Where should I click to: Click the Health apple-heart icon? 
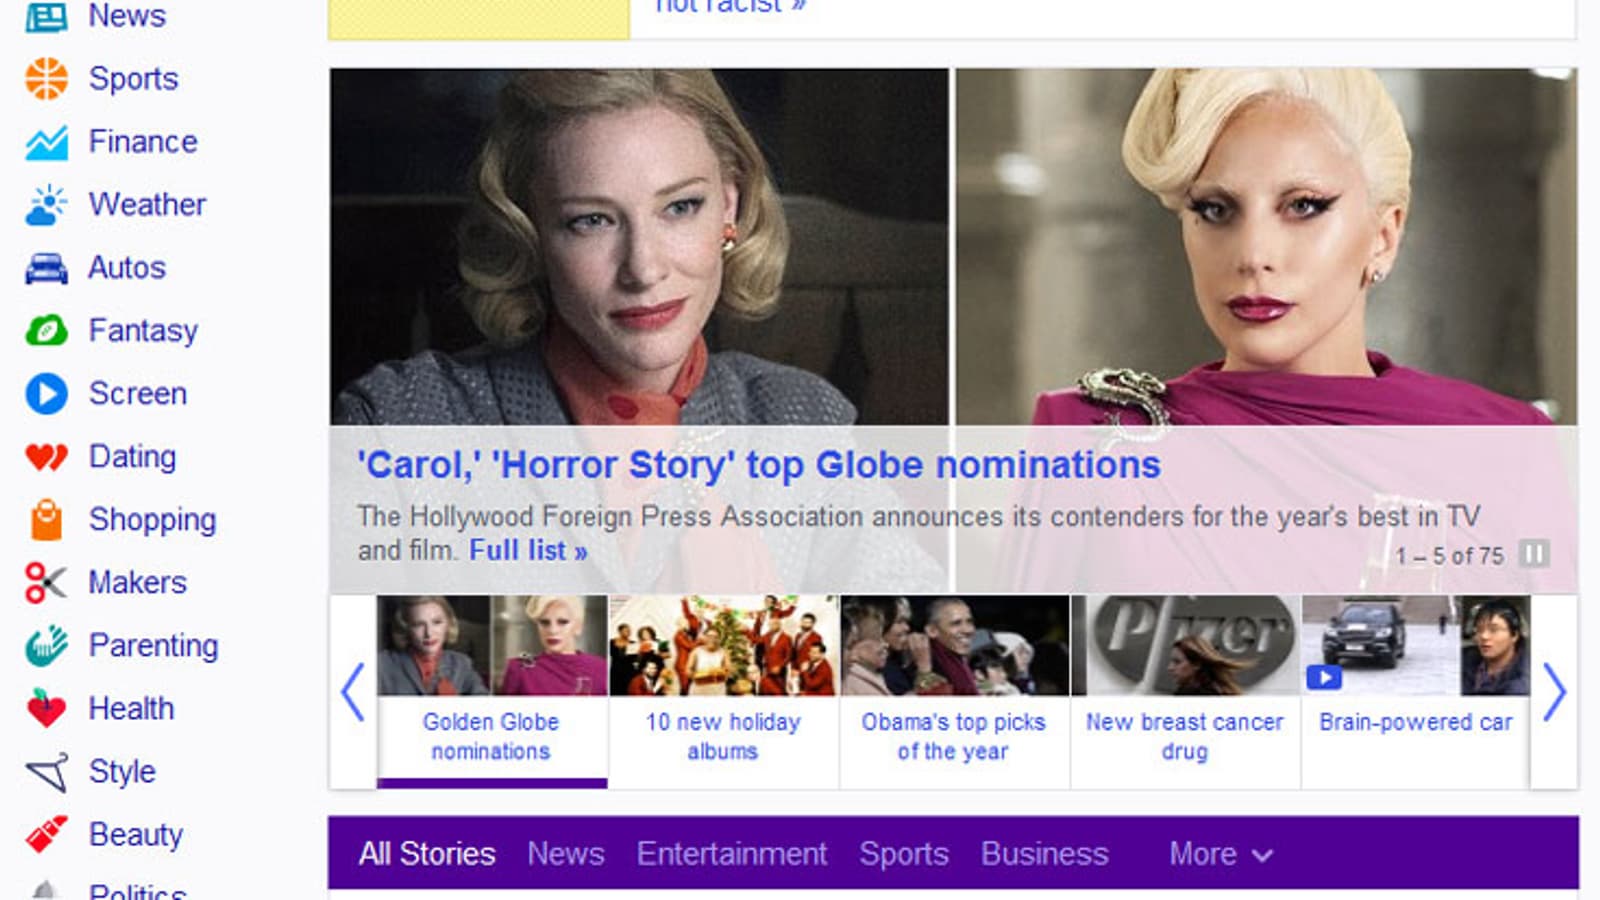[x=46, y=708]
